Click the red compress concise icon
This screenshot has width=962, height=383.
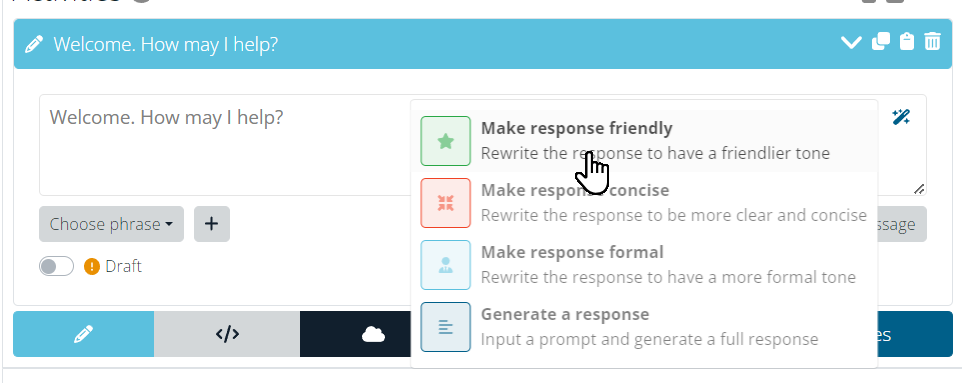pos(445,203)
